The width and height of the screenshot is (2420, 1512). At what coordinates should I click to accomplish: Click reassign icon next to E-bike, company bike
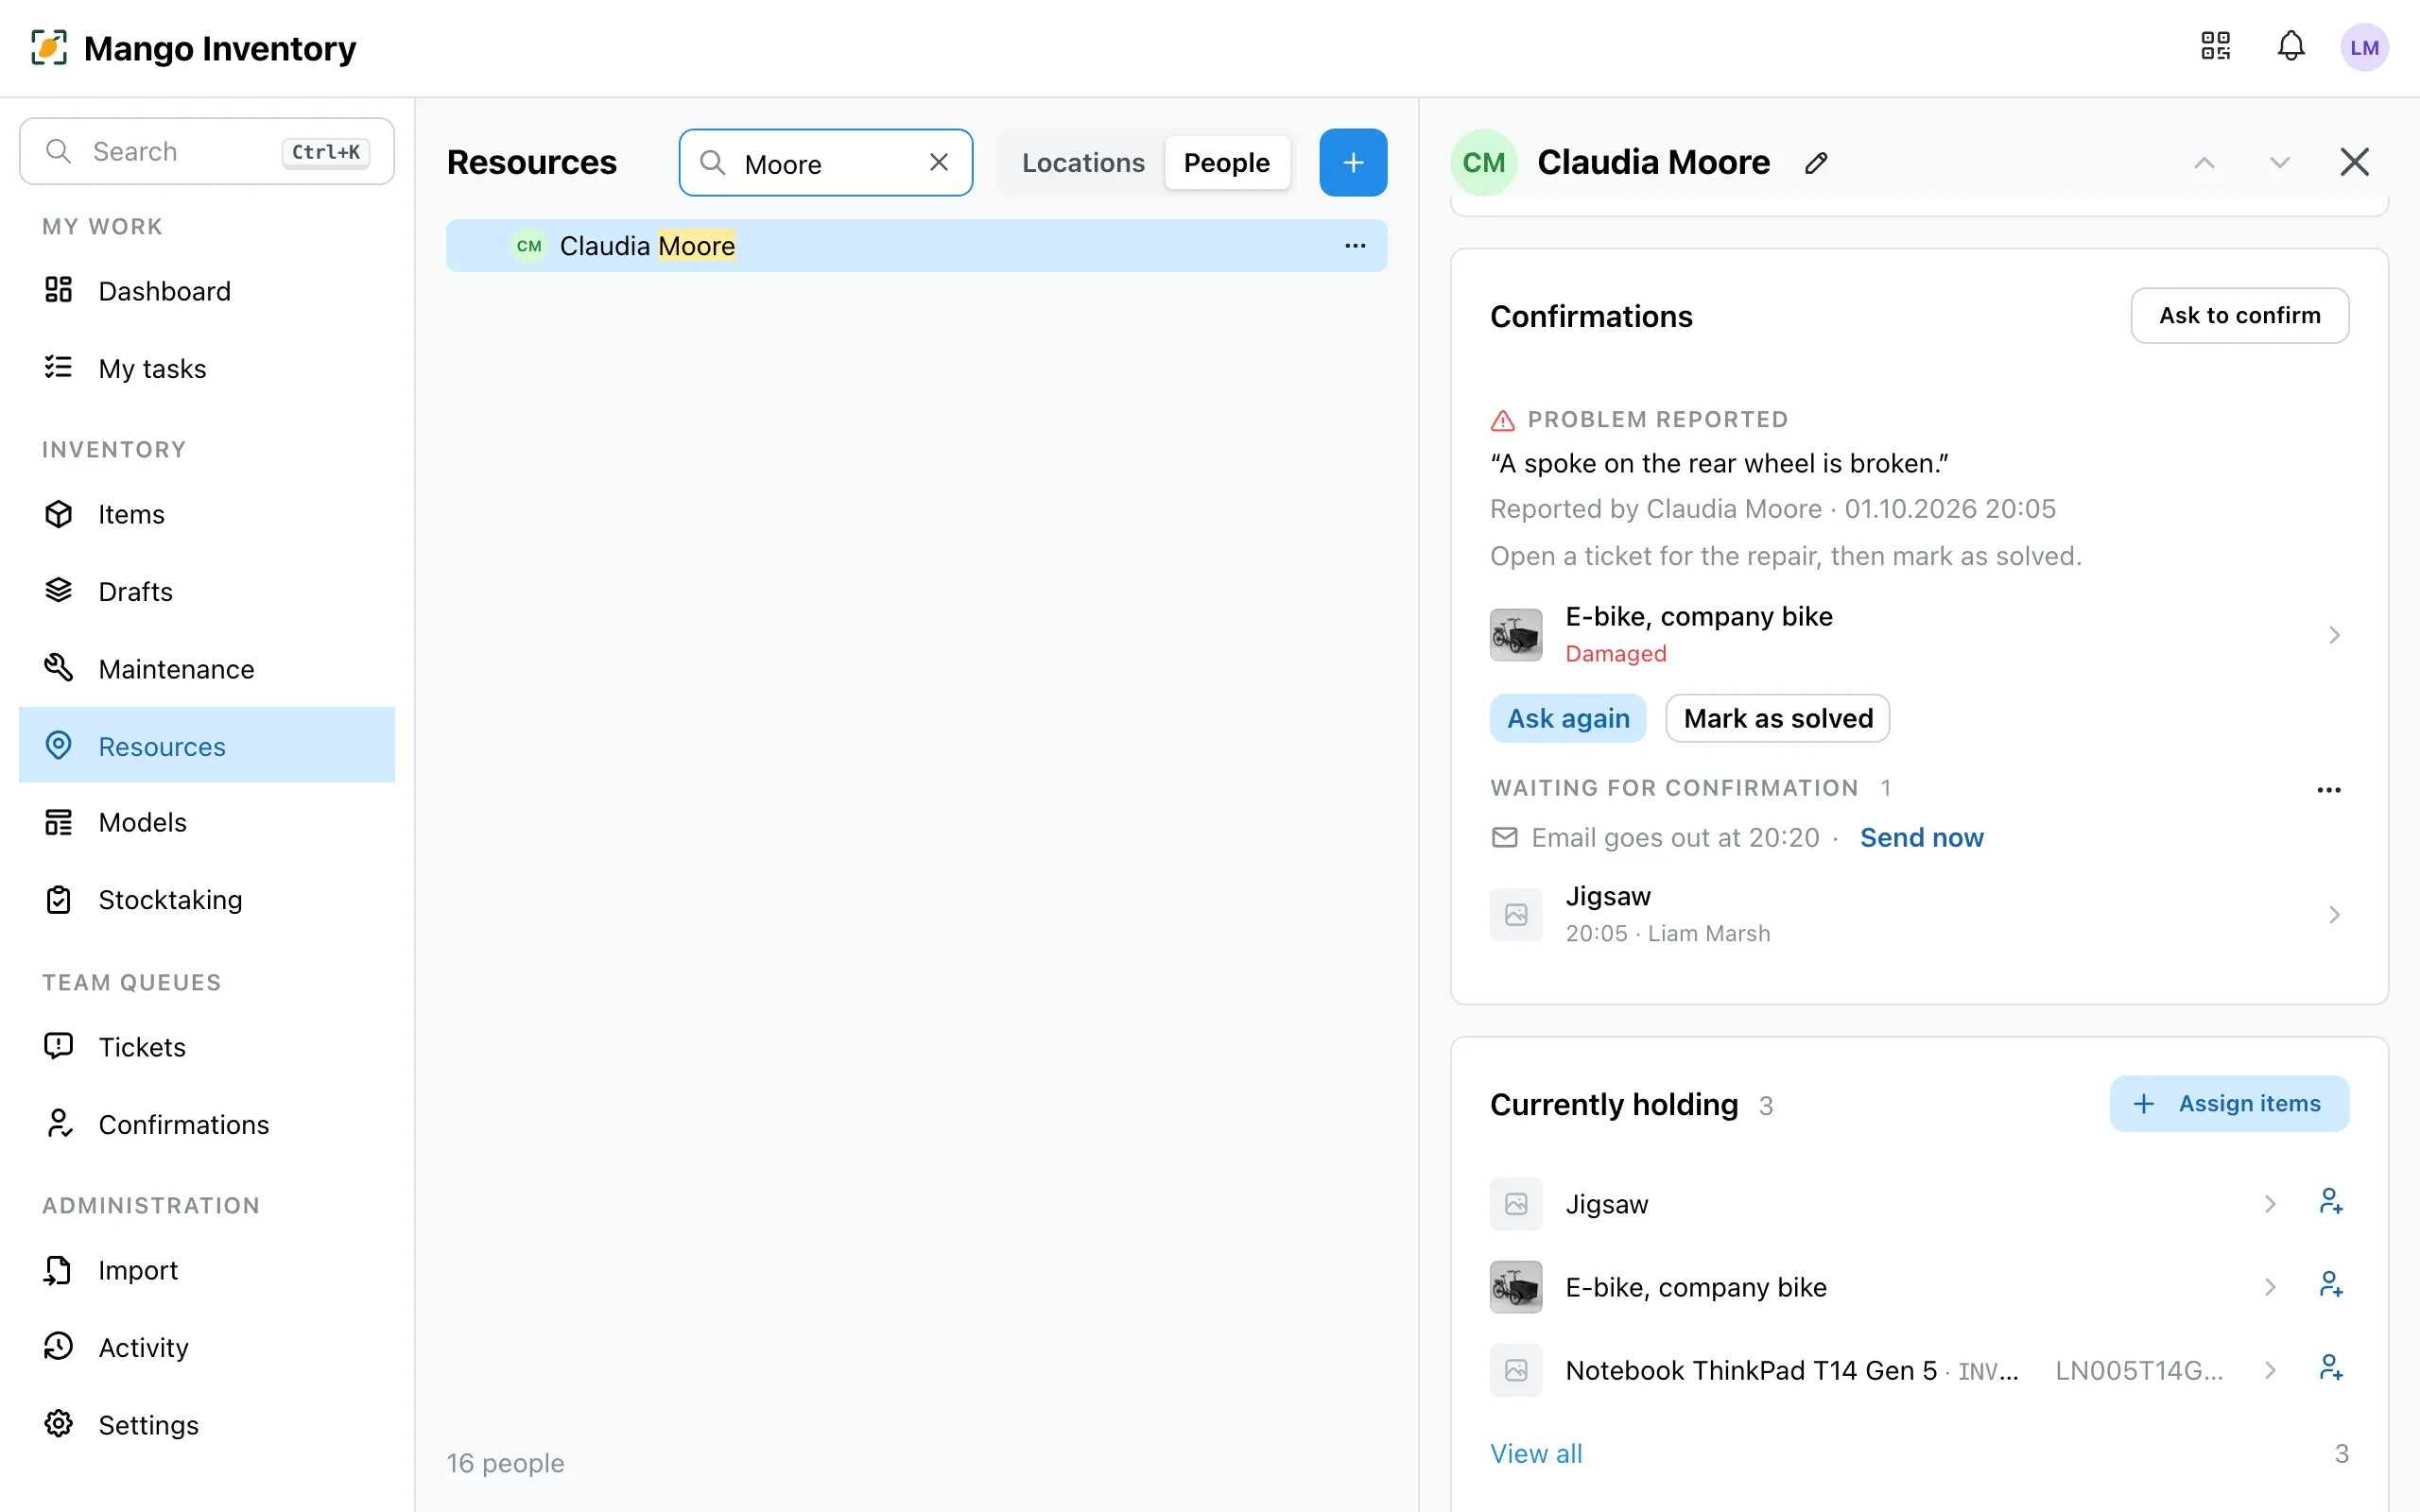coord(2331,1286)
